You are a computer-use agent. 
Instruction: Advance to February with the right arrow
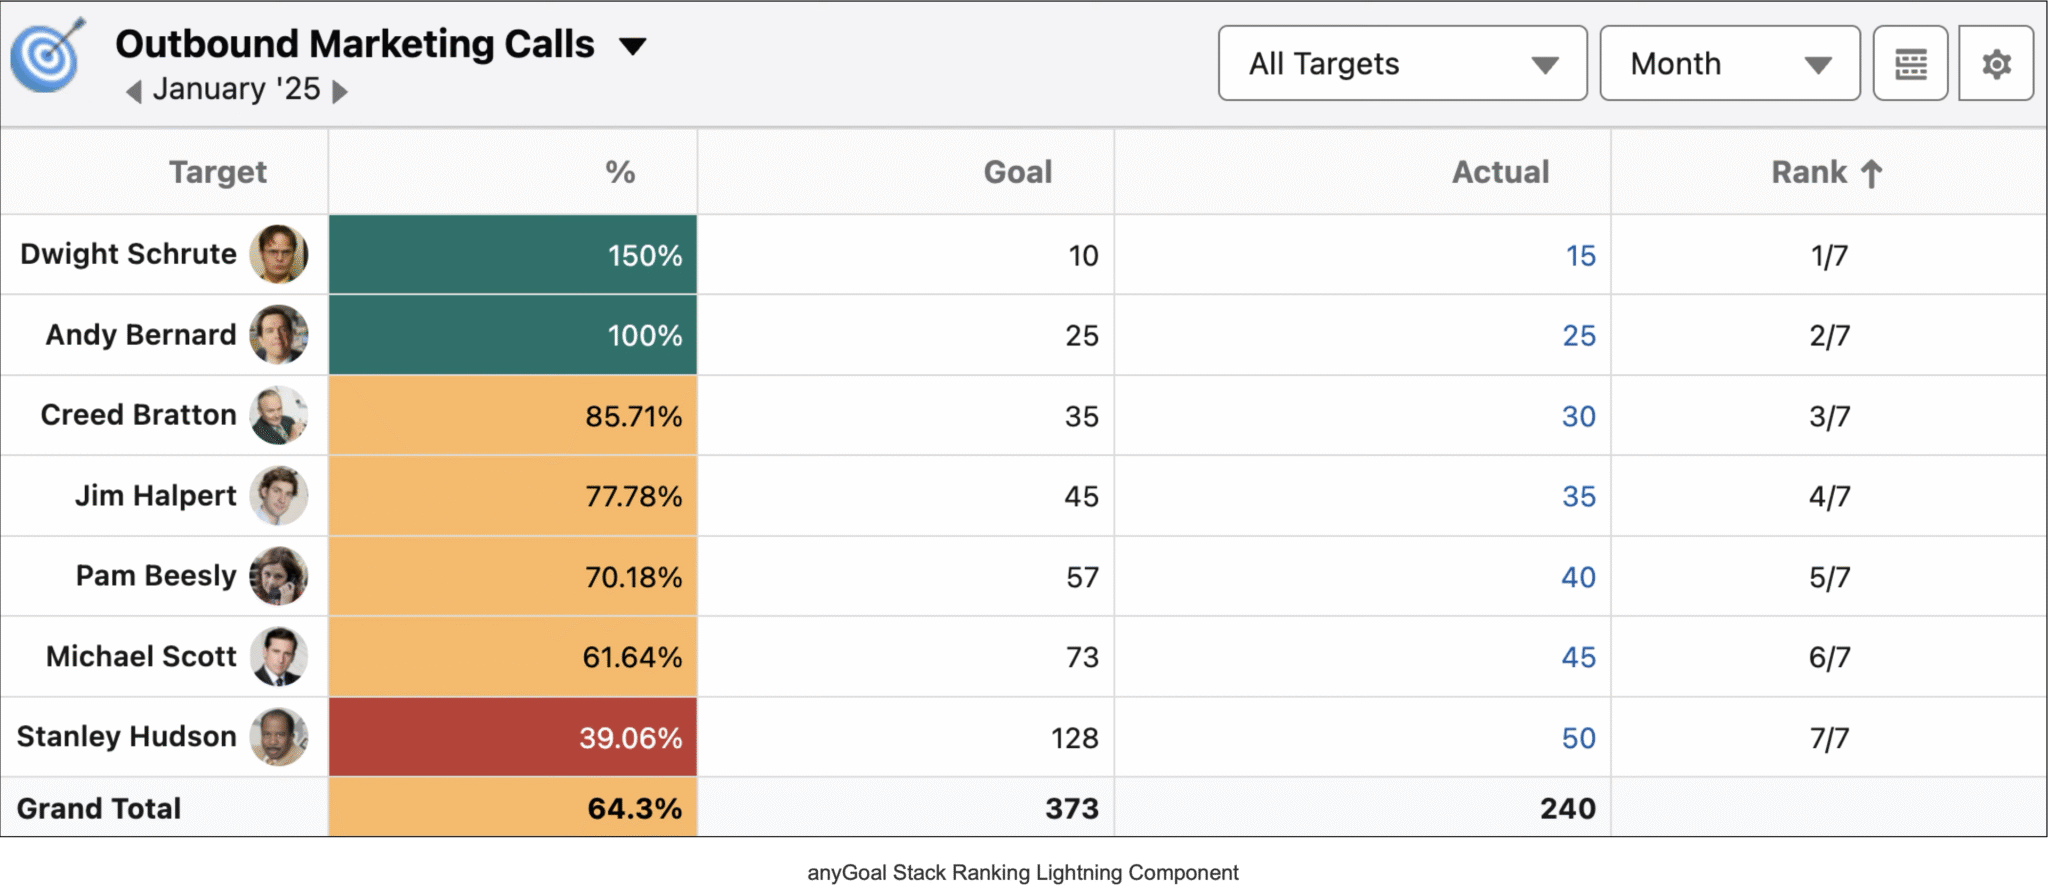(x=341, y=90)
